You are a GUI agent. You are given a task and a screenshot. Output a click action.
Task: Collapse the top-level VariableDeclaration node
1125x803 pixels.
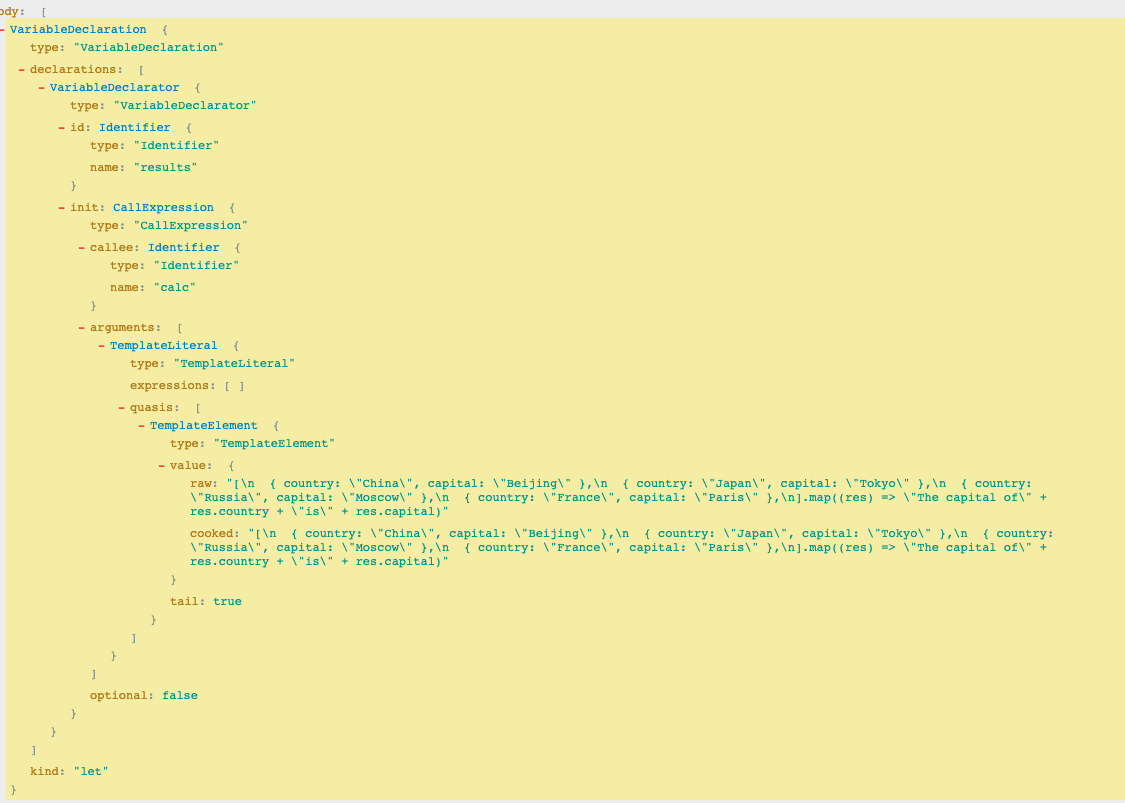3,30
